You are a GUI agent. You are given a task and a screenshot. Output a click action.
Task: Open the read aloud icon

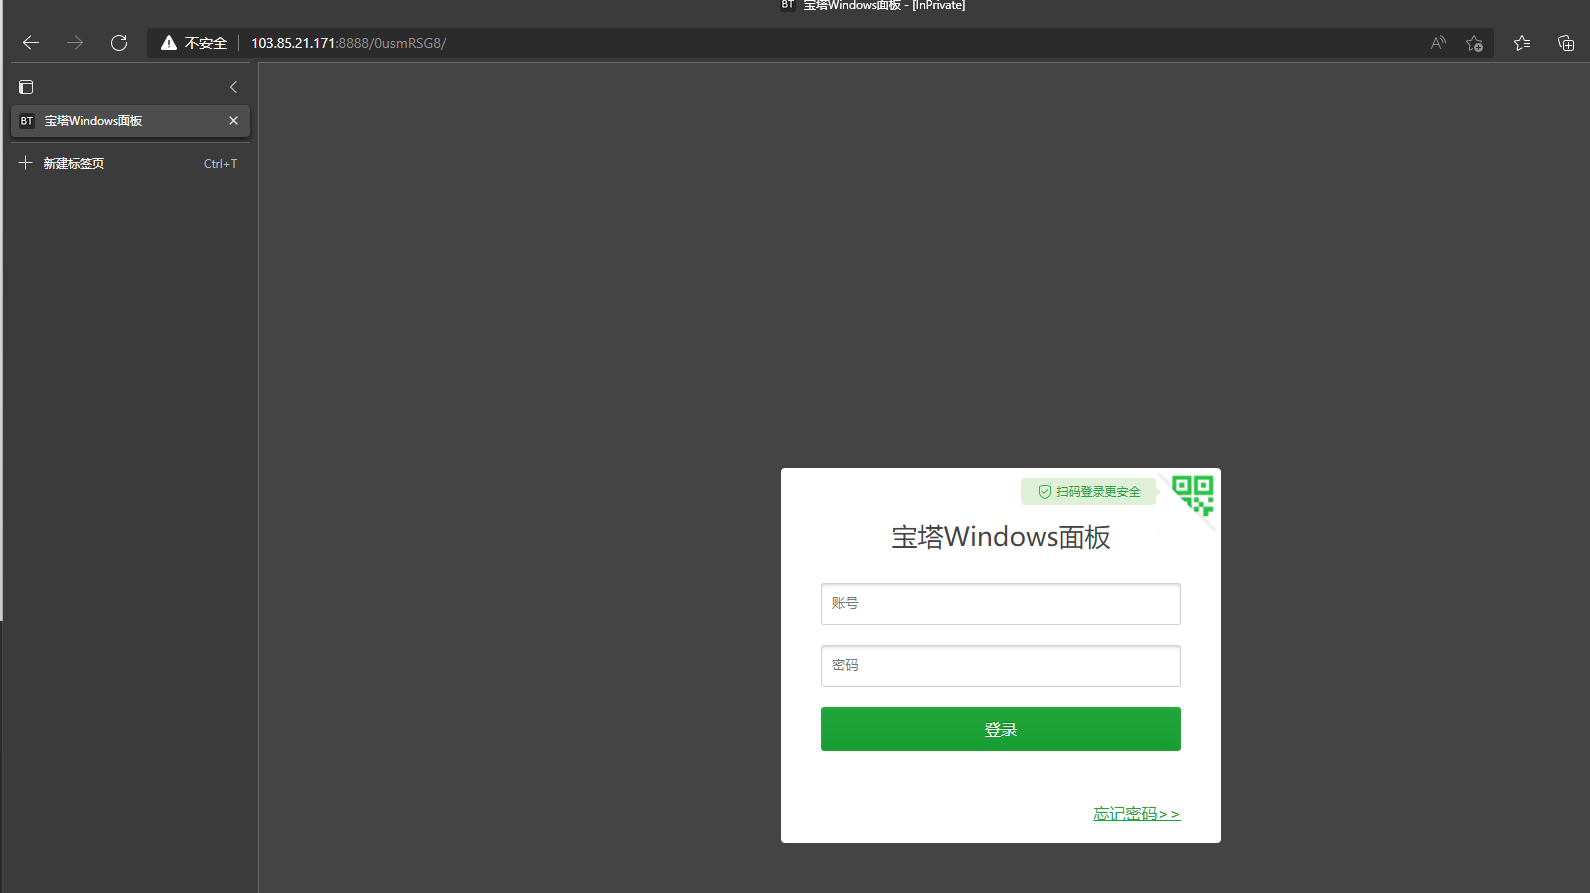[x=1438, y=43]
